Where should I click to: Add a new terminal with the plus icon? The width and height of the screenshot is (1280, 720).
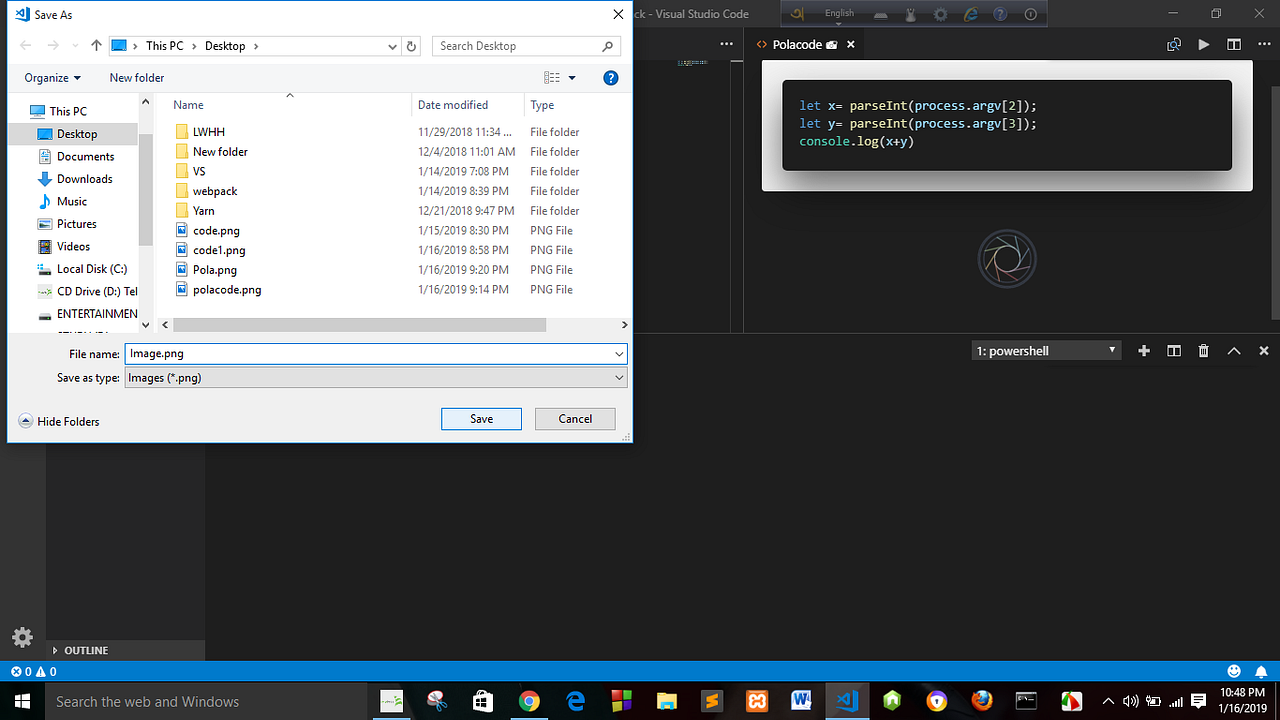[1144, 350]
